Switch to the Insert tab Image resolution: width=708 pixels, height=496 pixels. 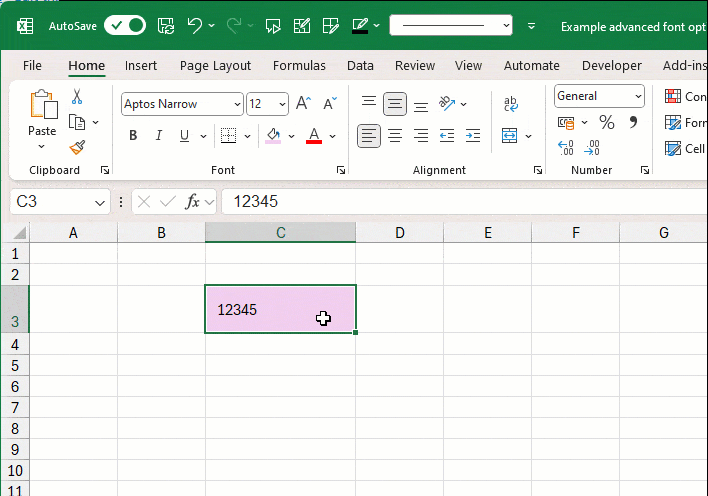pyautogui.click(x=141, y=66)
